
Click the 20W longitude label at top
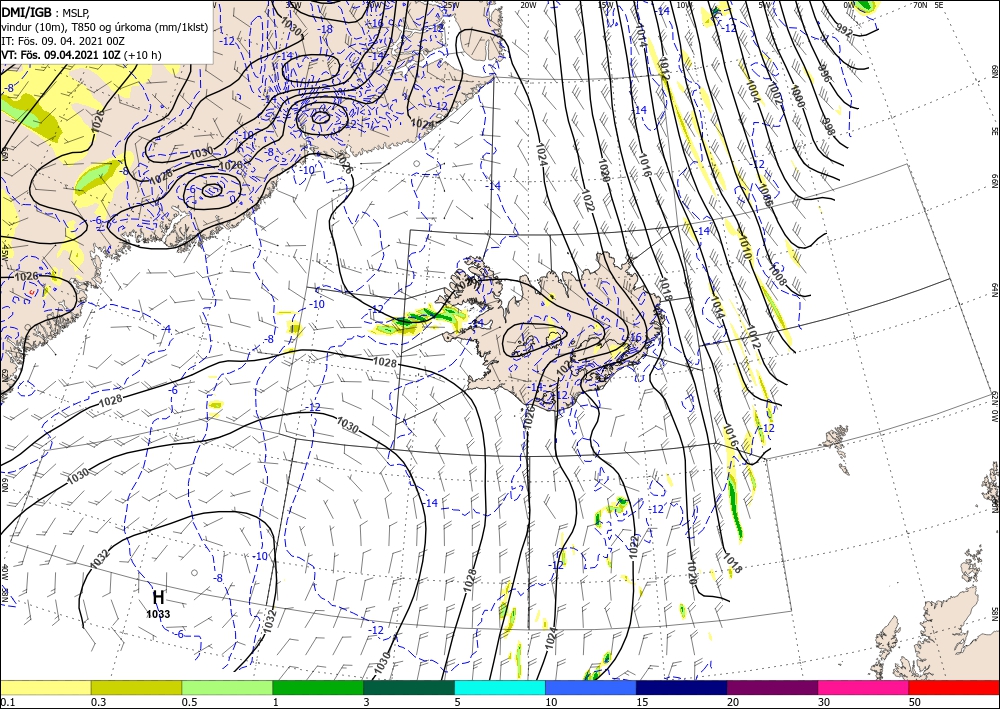(x=527, y=6)
